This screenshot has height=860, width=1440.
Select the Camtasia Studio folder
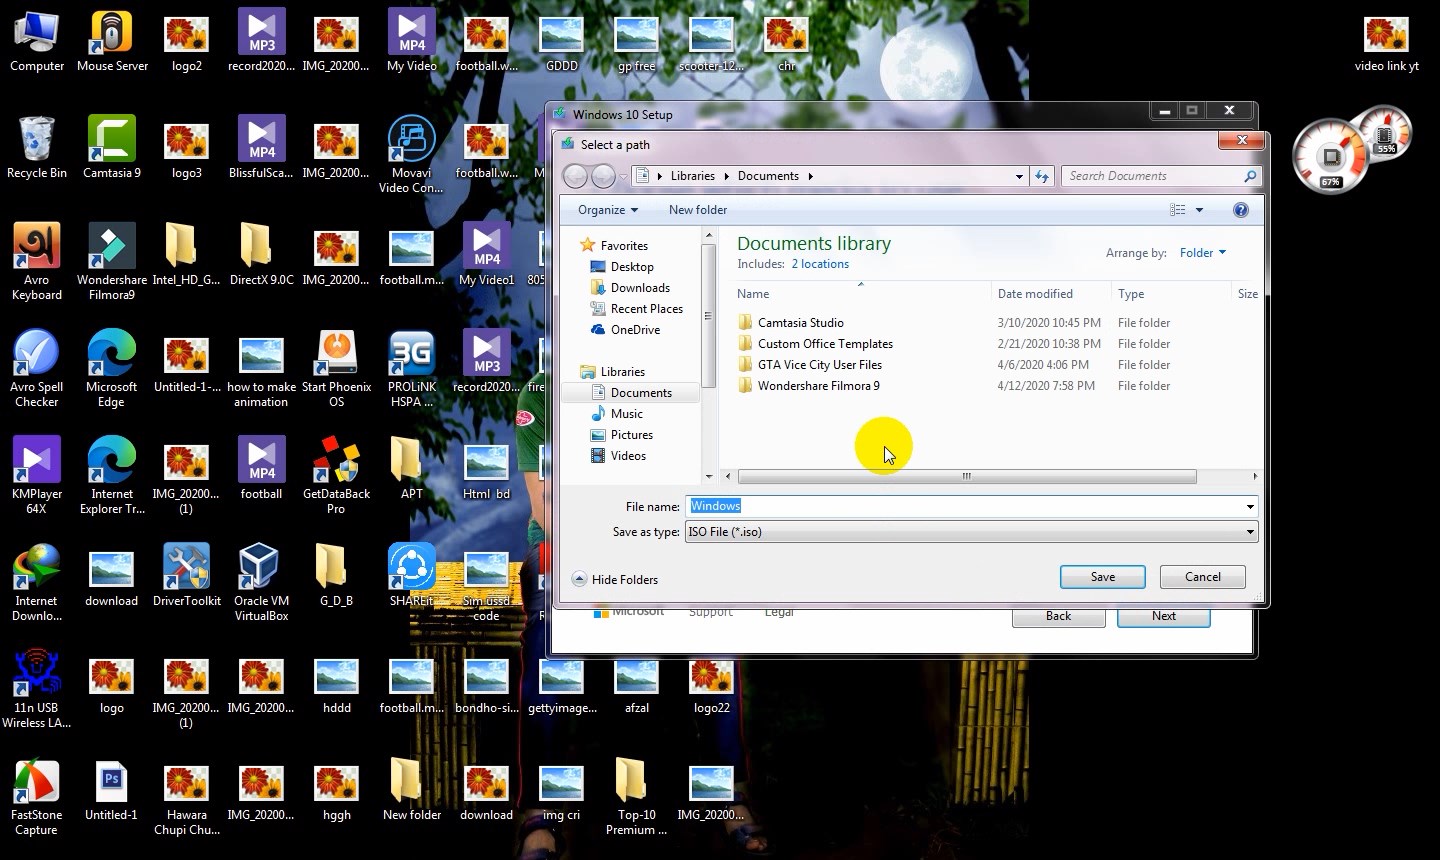pos(800,323)
